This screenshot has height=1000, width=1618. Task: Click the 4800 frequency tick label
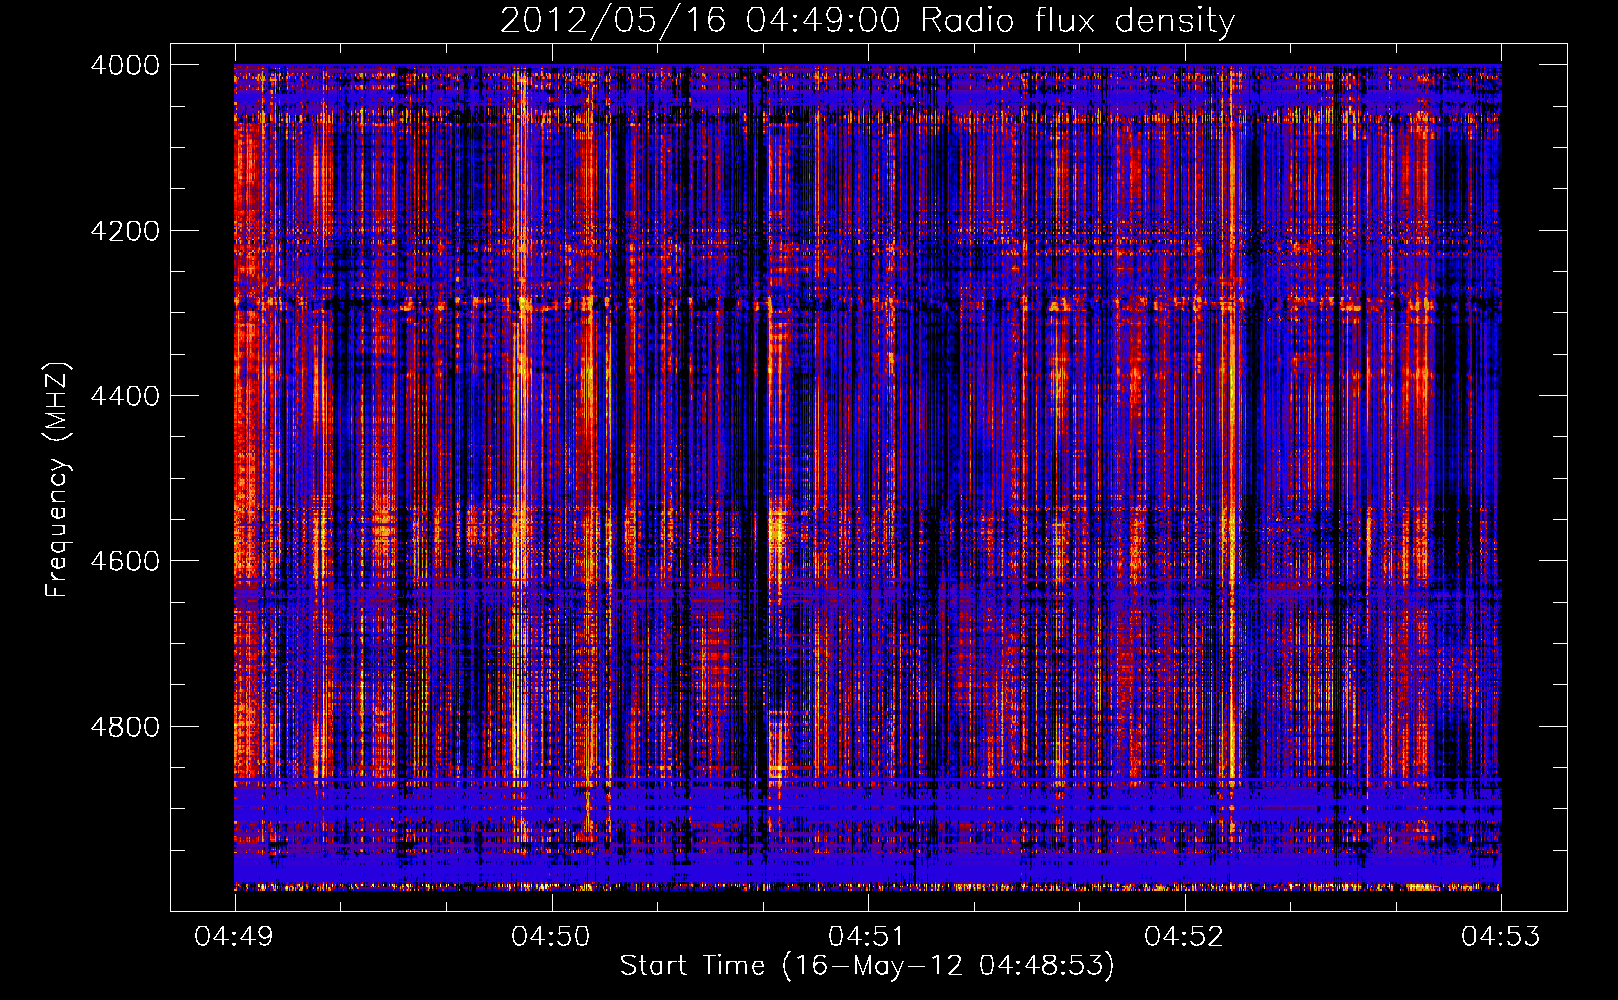click(125, 727)
